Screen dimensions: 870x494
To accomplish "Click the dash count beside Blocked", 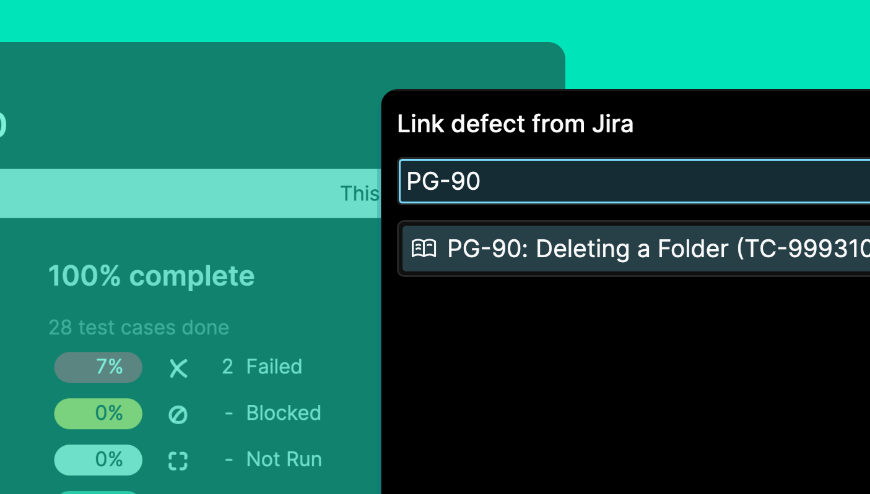I will point(228,413).
